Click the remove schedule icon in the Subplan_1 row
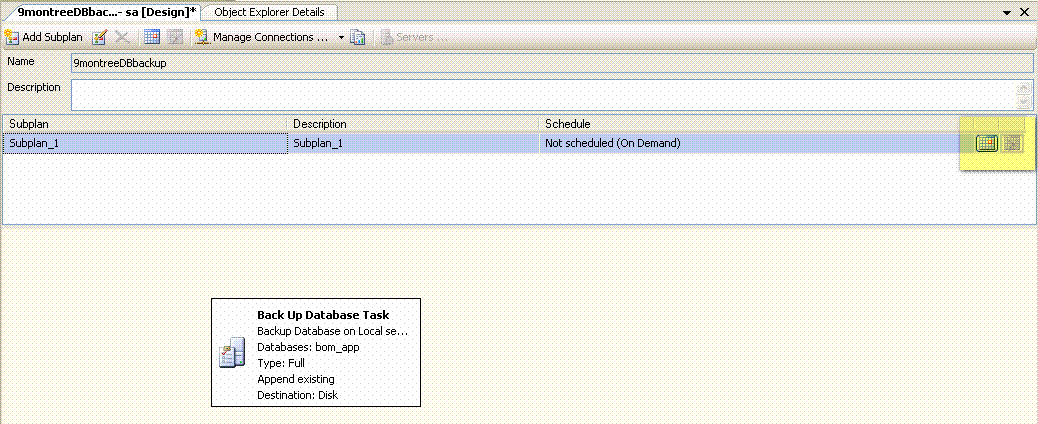 point(1012,143)
